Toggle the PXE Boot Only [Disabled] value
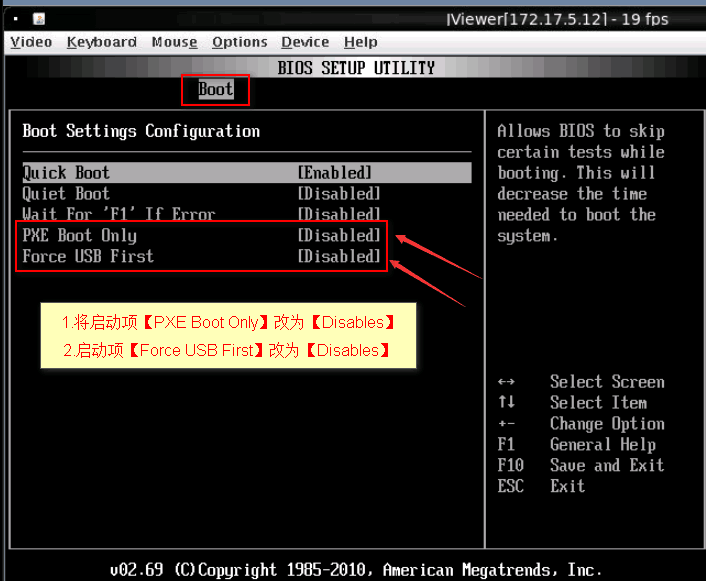This screenshot has height=581, width=706. click(x=339, y=236)
